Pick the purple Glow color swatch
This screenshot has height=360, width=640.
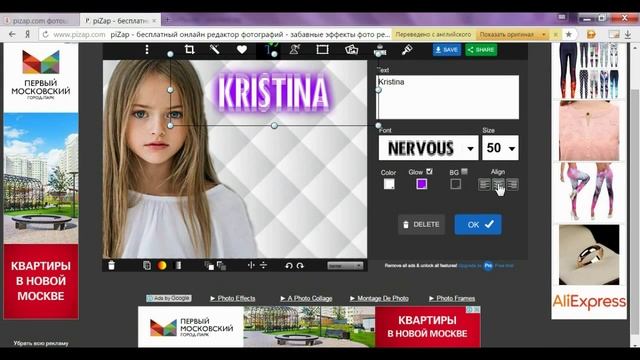click(422, 184)
